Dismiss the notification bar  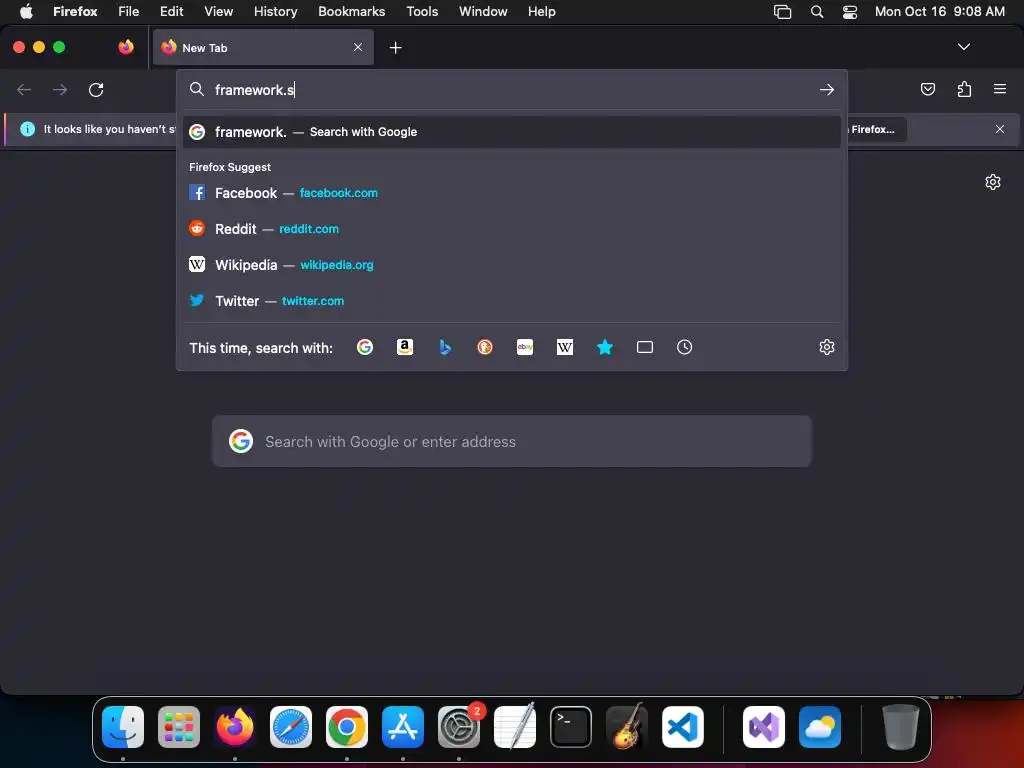pyautogui.click(x=1000, y=129)
